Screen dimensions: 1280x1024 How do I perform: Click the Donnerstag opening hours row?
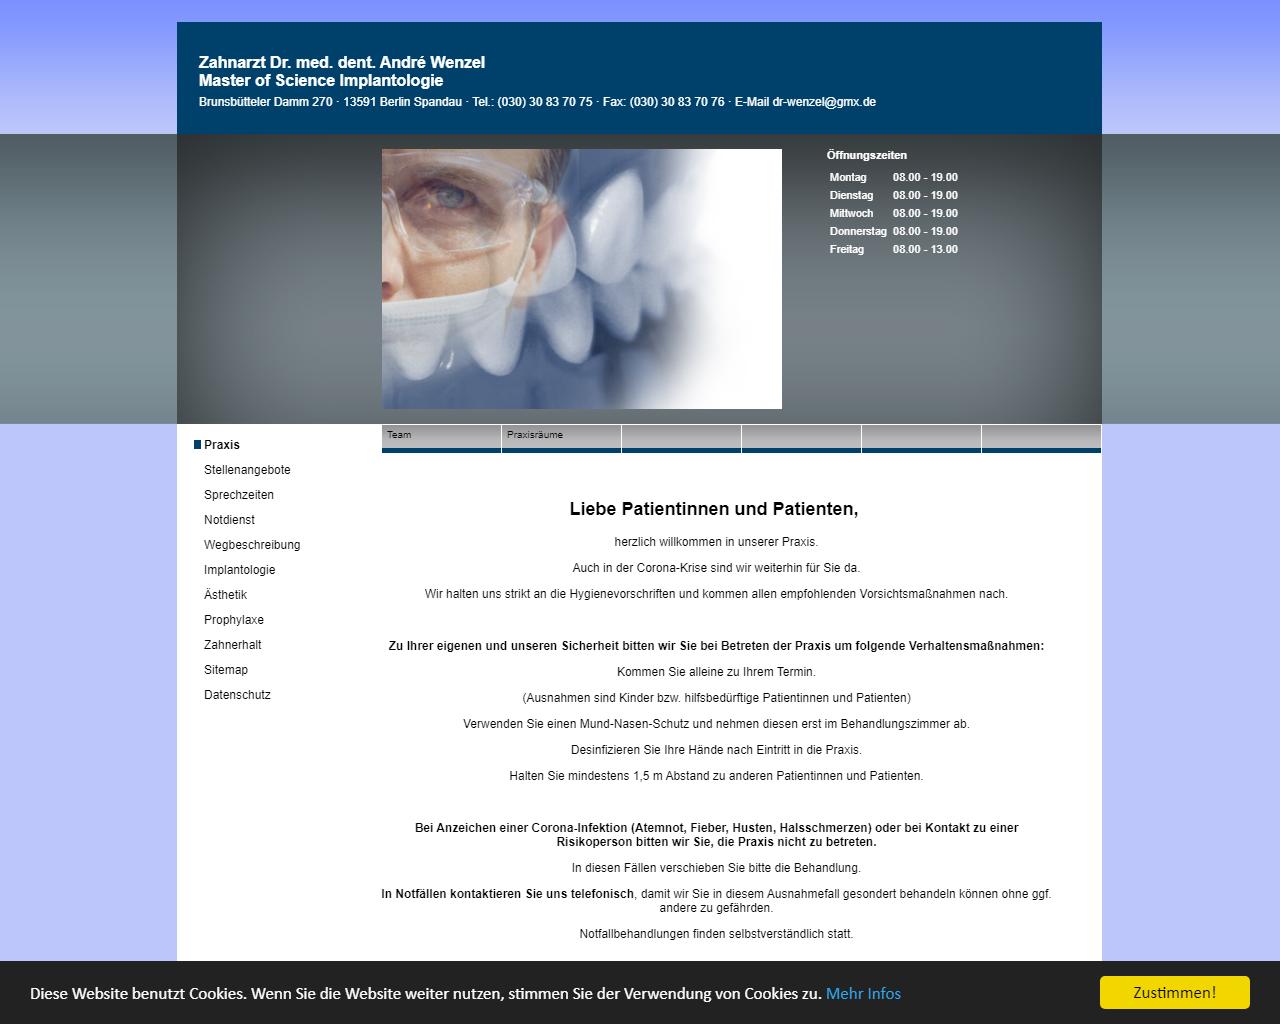click(x=893, y=231)
